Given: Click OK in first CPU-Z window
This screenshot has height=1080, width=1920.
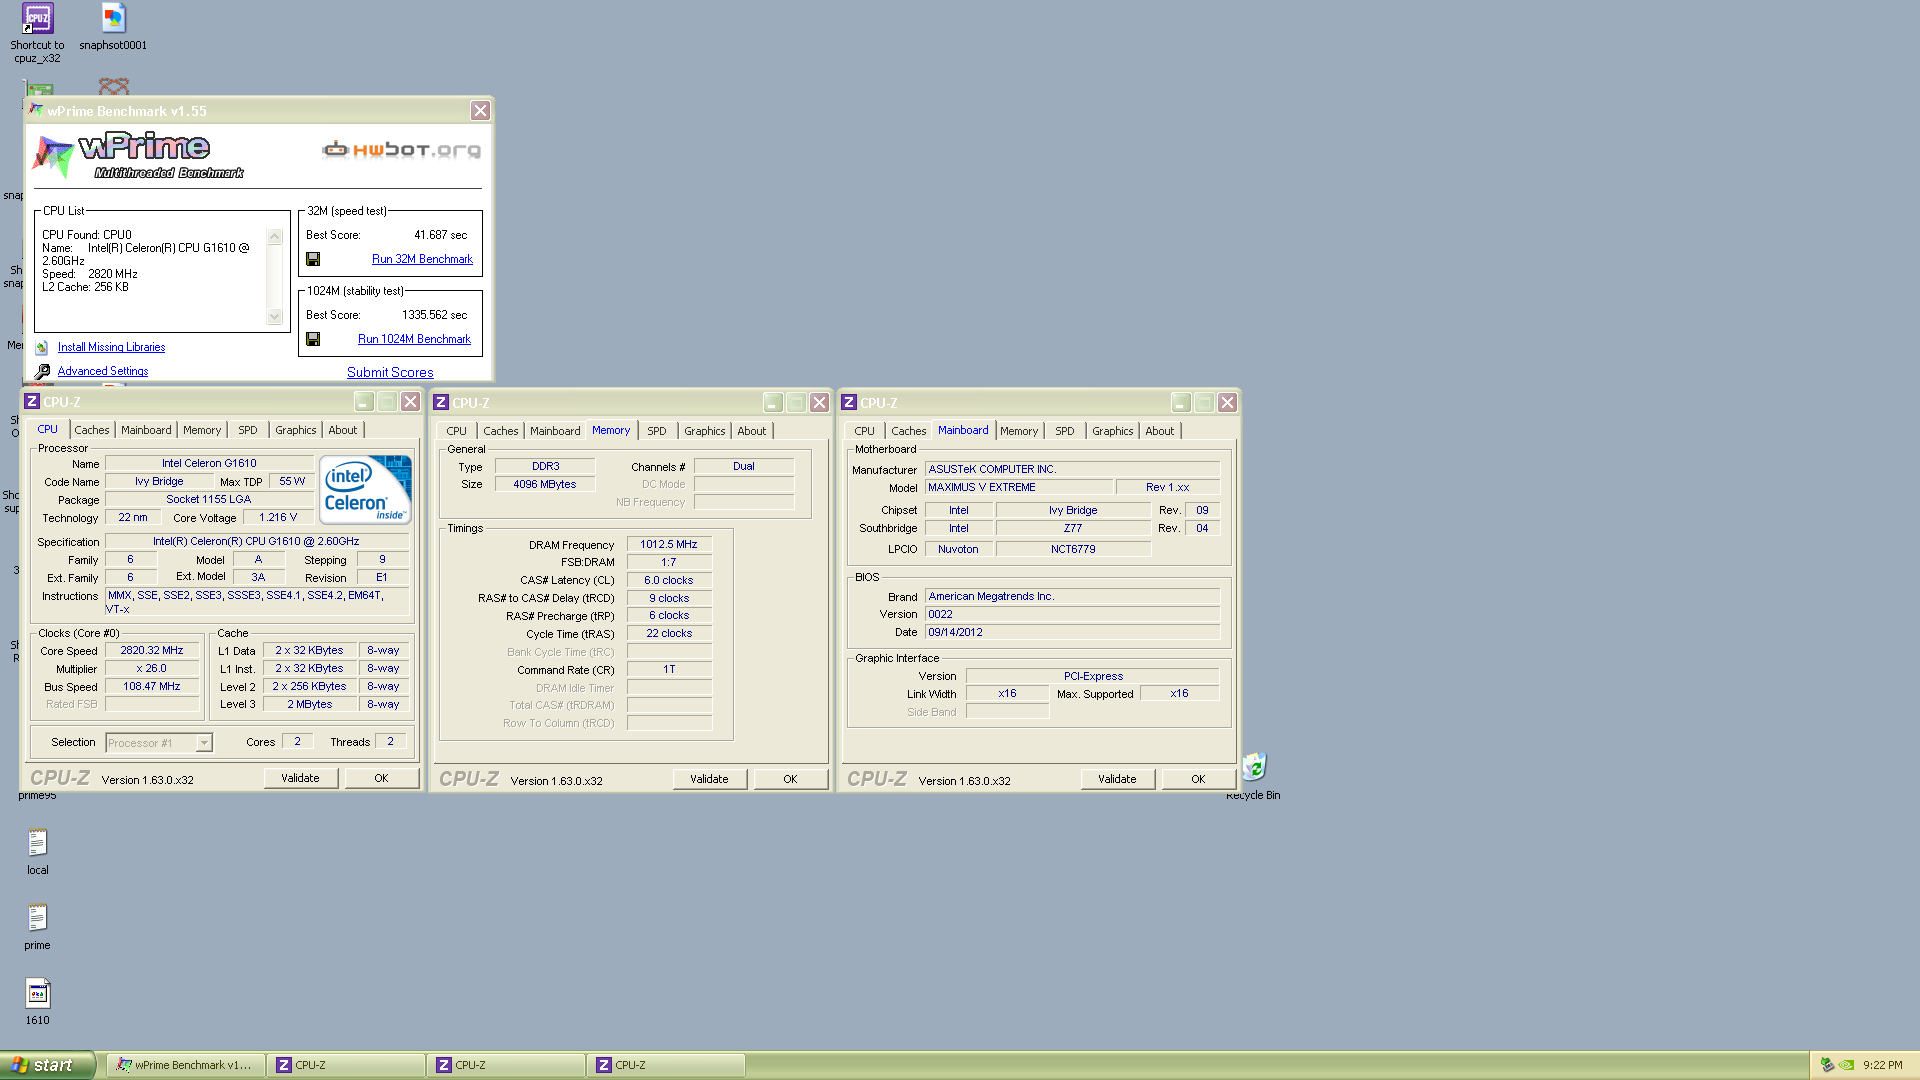Looking at the screenshot, I should click(381, 778).
